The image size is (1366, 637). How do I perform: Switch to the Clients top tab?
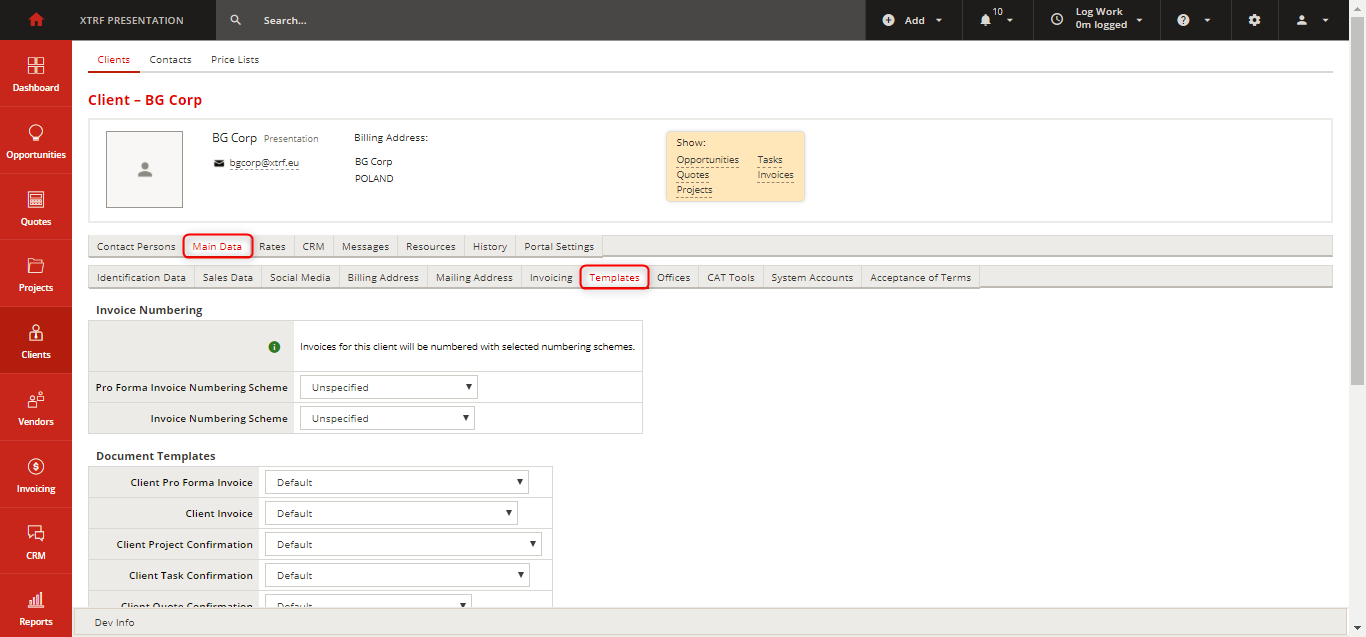pos(114,60)
